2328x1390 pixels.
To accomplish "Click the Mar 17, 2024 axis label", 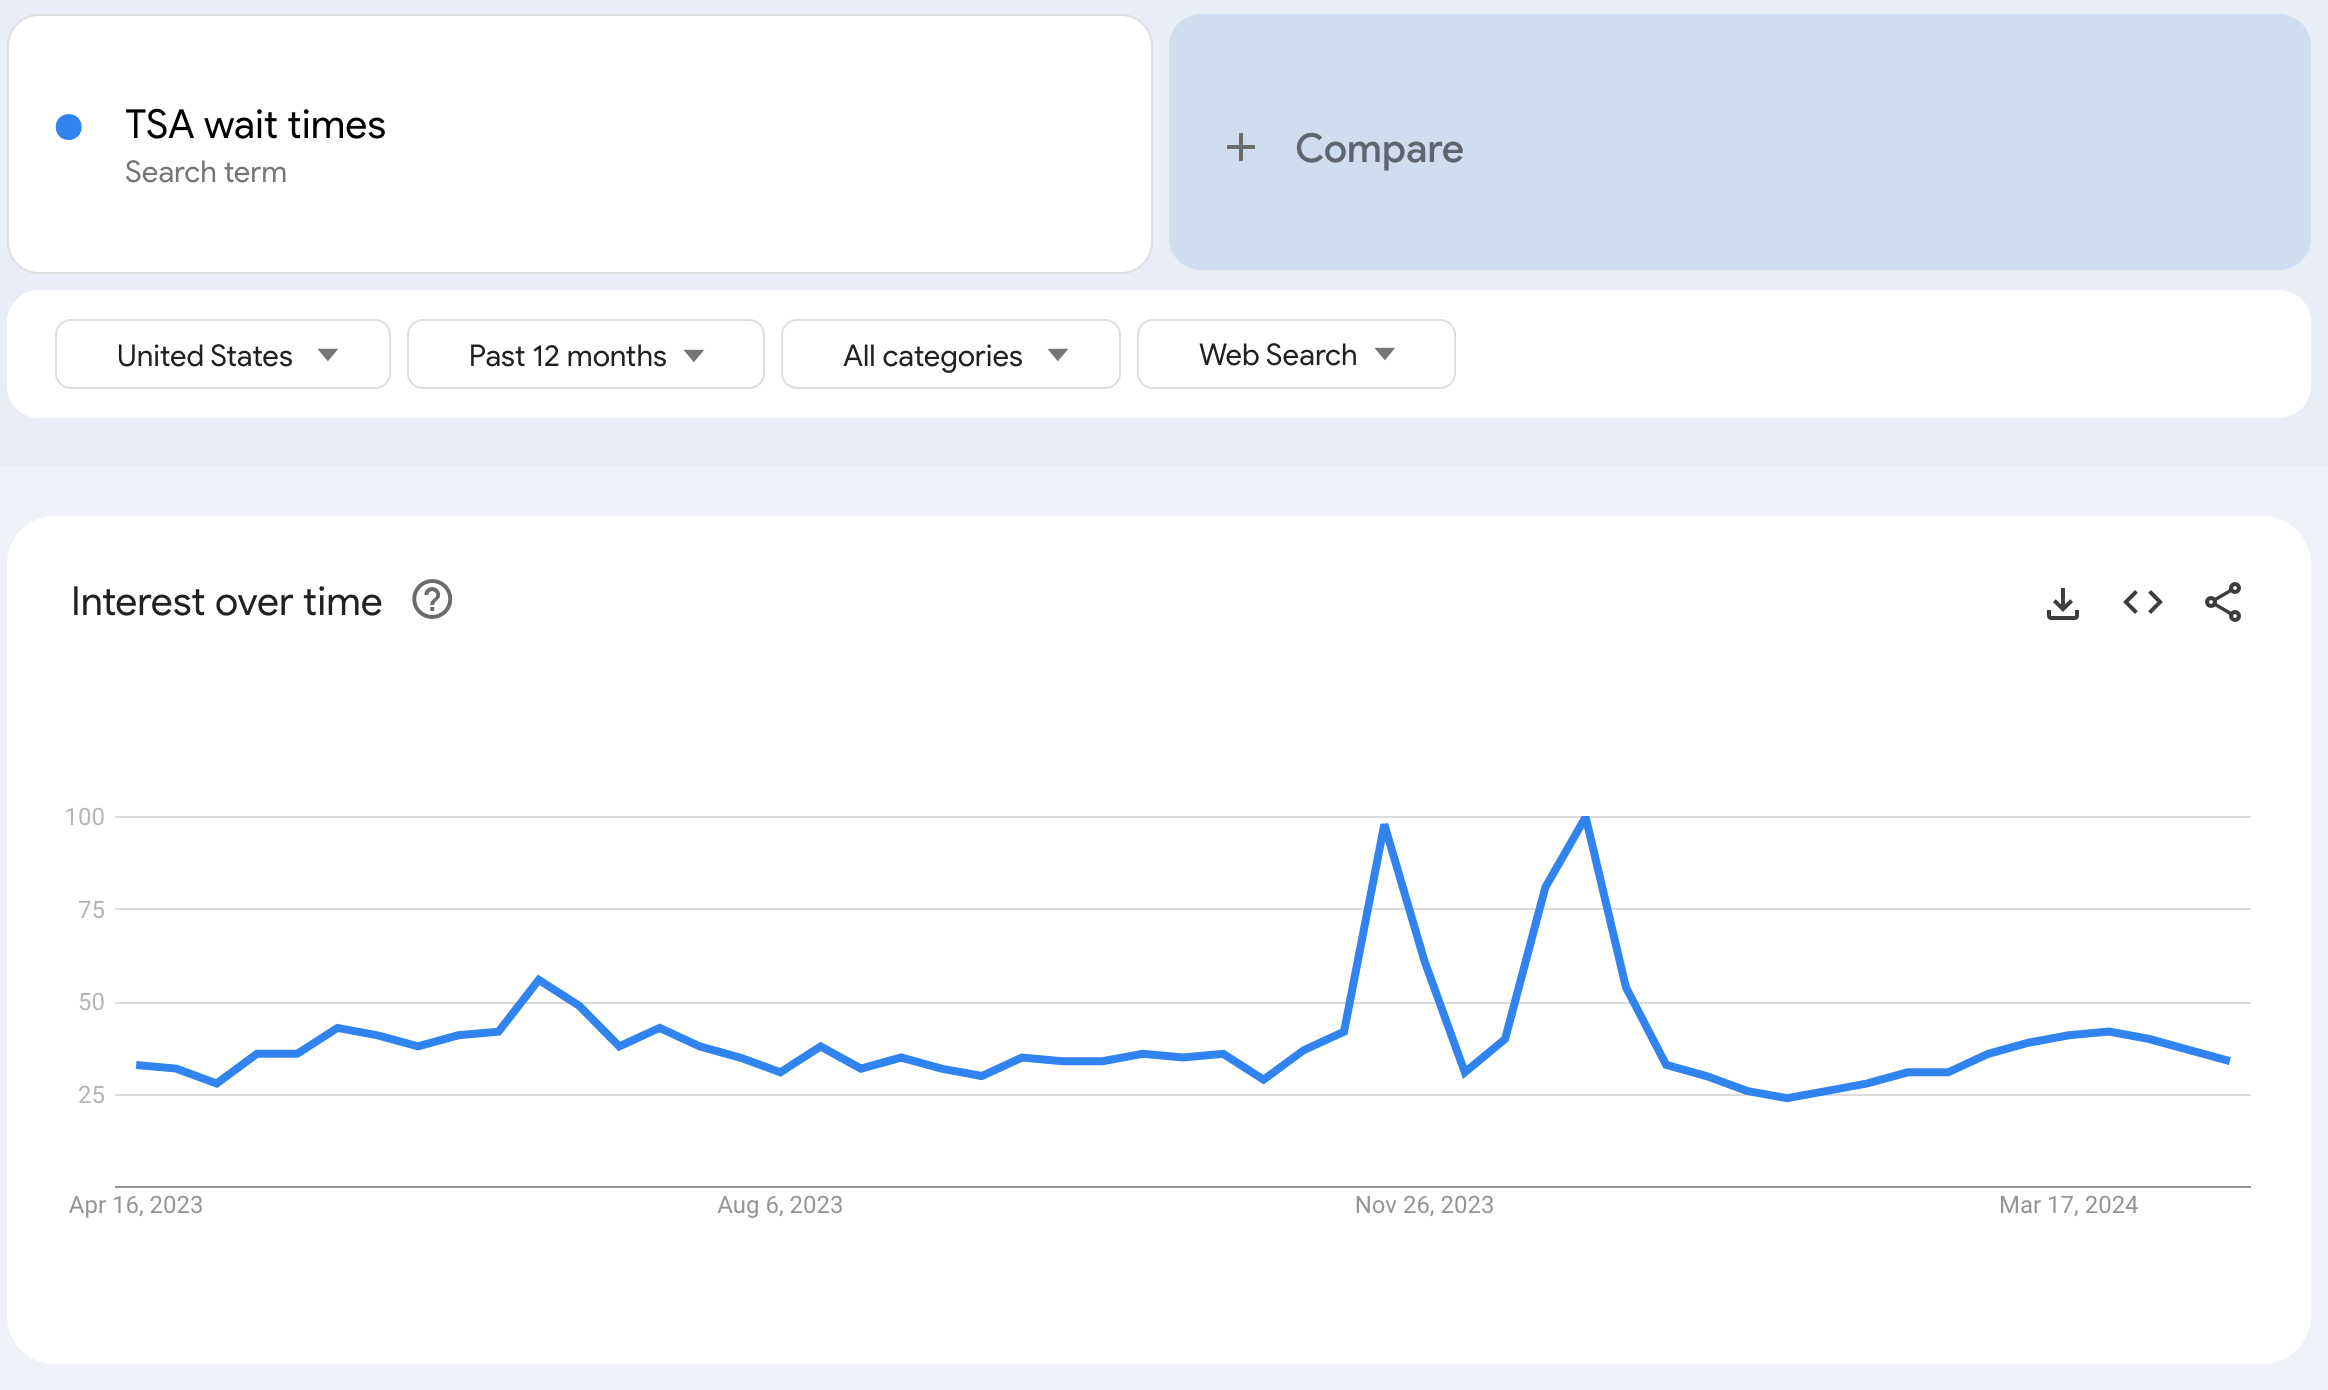I will [2068, 1205].
